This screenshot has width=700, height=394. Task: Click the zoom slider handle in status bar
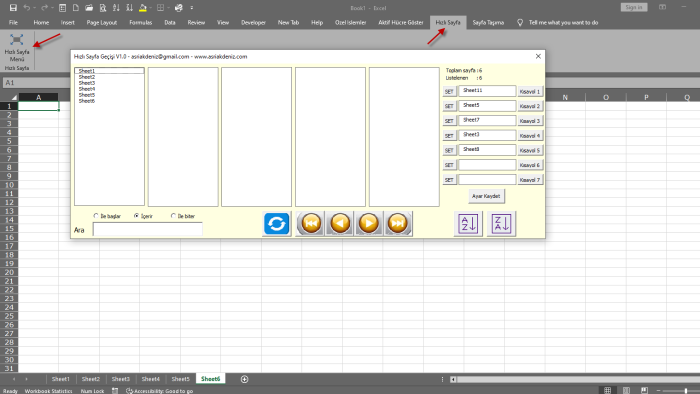686,391
